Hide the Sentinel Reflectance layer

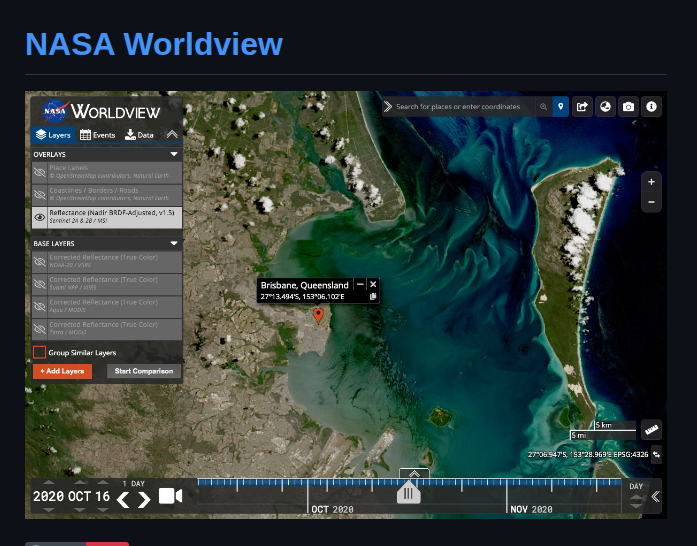[40, 217]
